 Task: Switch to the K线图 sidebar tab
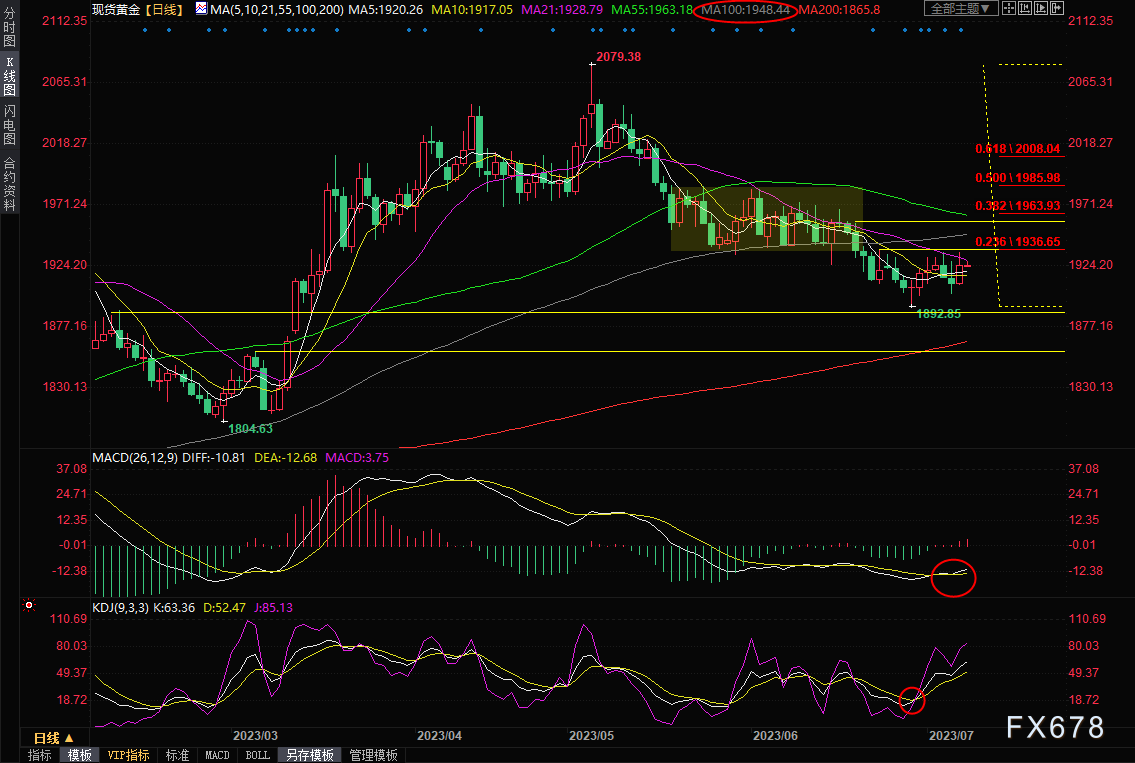coord(9,77)
